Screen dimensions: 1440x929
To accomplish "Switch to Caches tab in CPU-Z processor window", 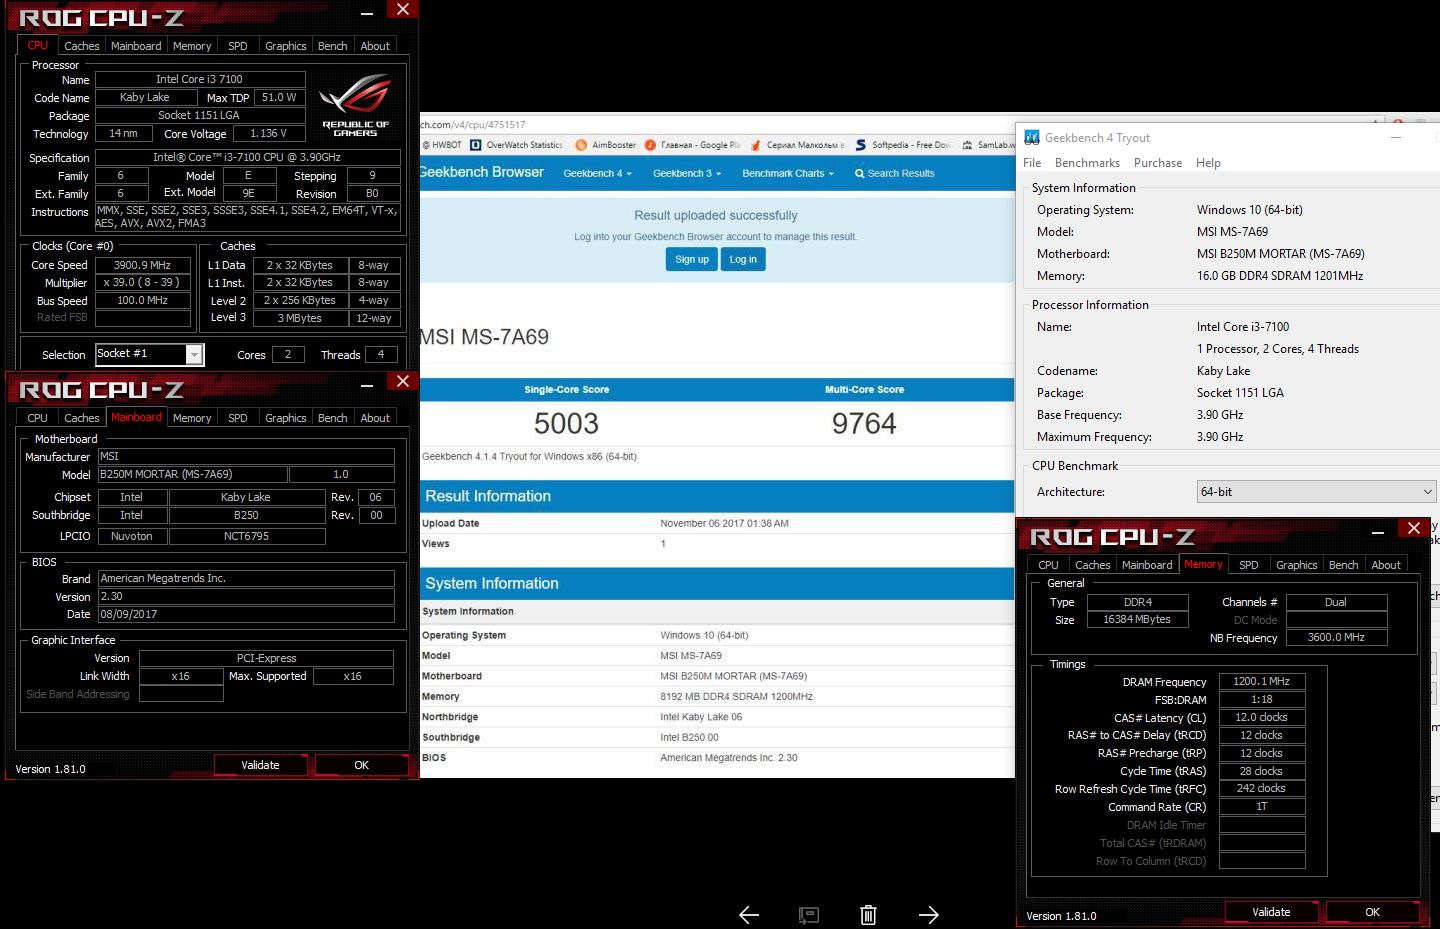I will 81,46.
